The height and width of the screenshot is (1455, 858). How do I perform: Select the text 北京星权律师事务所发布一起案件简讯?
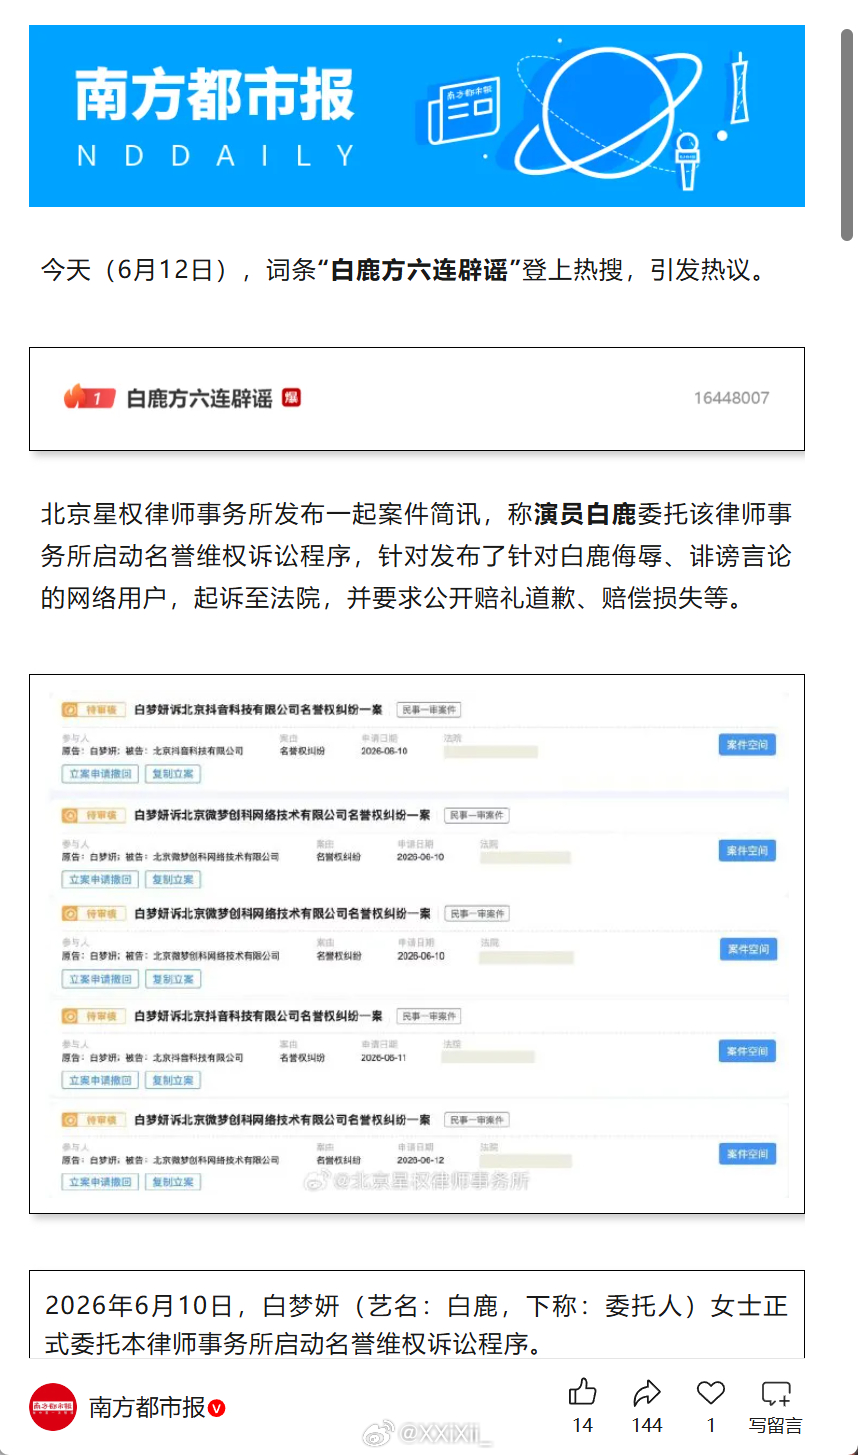click(263, 515)
